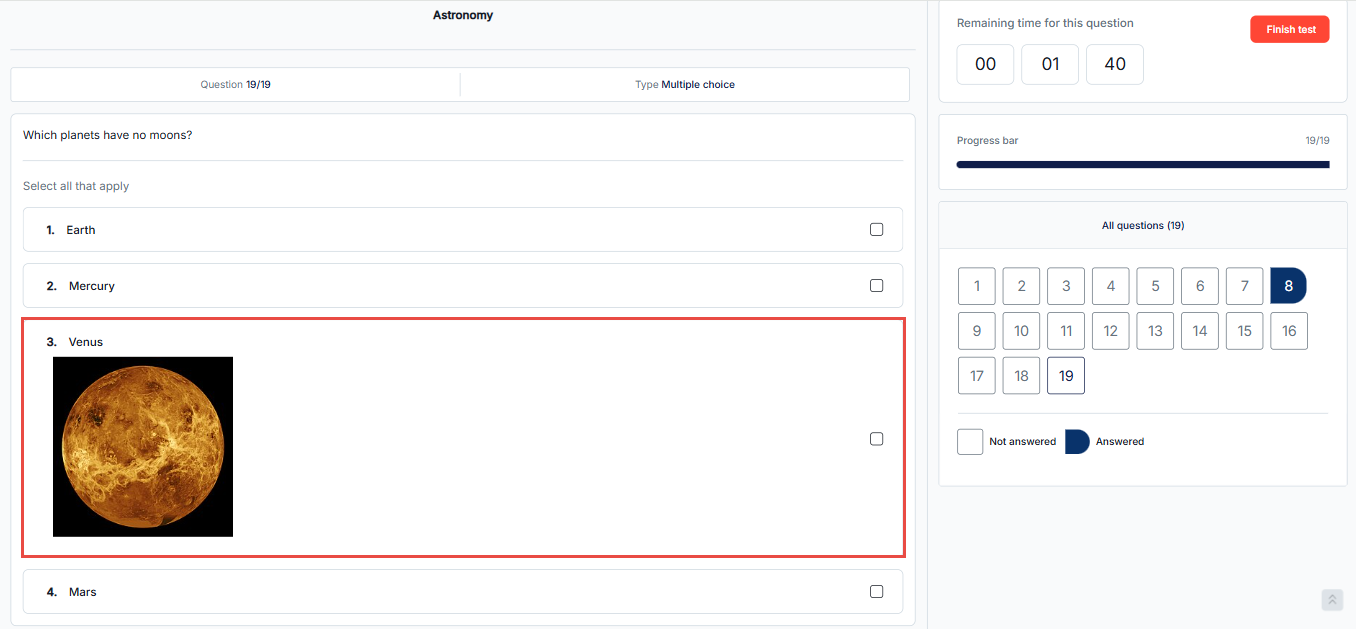This screenshot has height=629, width=1356.
Task: Jump to question 2
Action: pyautogui.click(x=1021, y=286)
